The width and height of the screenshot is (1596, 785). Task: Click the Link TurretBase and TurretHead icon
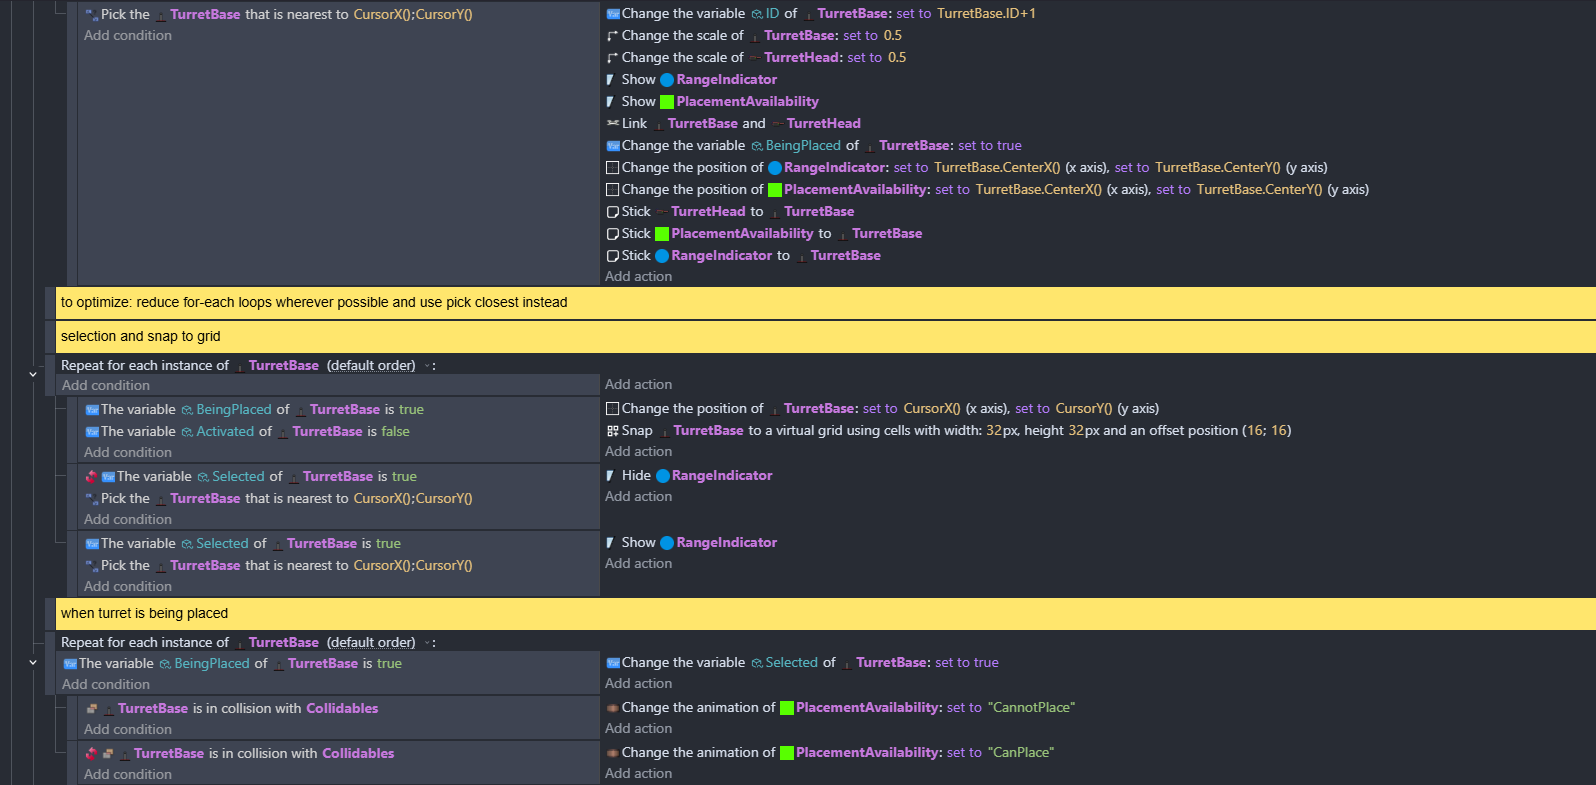coord(612,123)
